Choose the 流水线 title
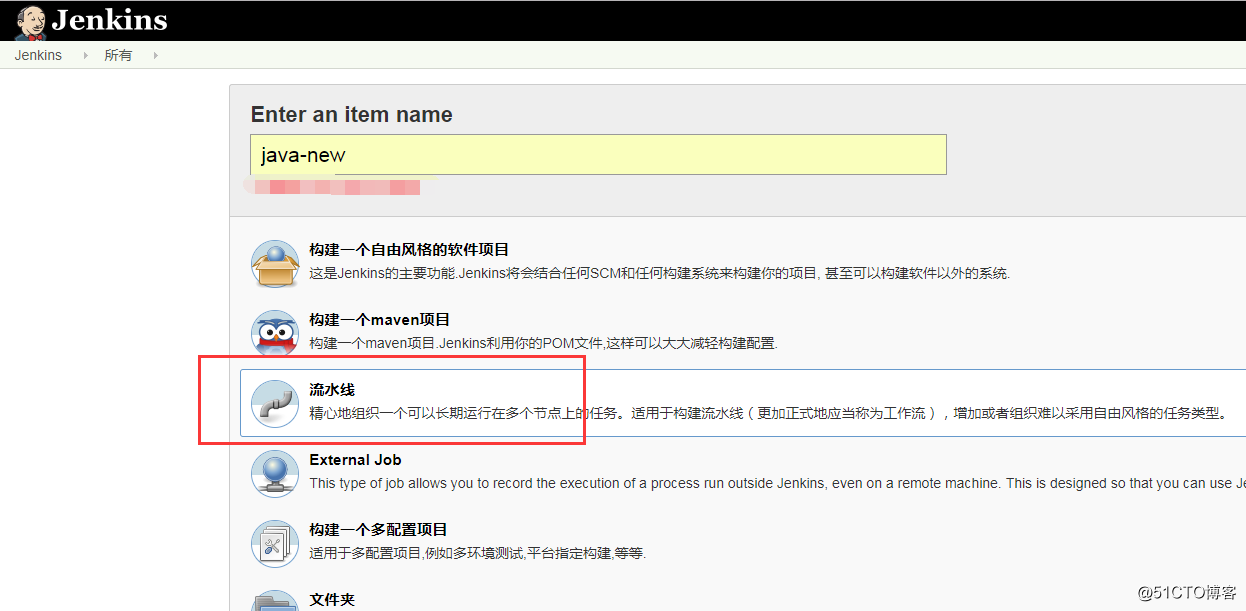The width and height of the screenshot is (1246, 611). pyautogui.click(x=332, y=390)
